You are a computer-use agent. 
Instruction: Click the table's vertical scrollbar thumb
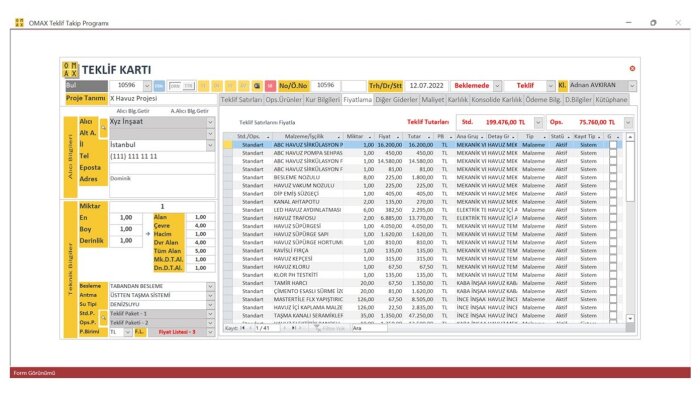pyautogui.click(x=630, y=172)
